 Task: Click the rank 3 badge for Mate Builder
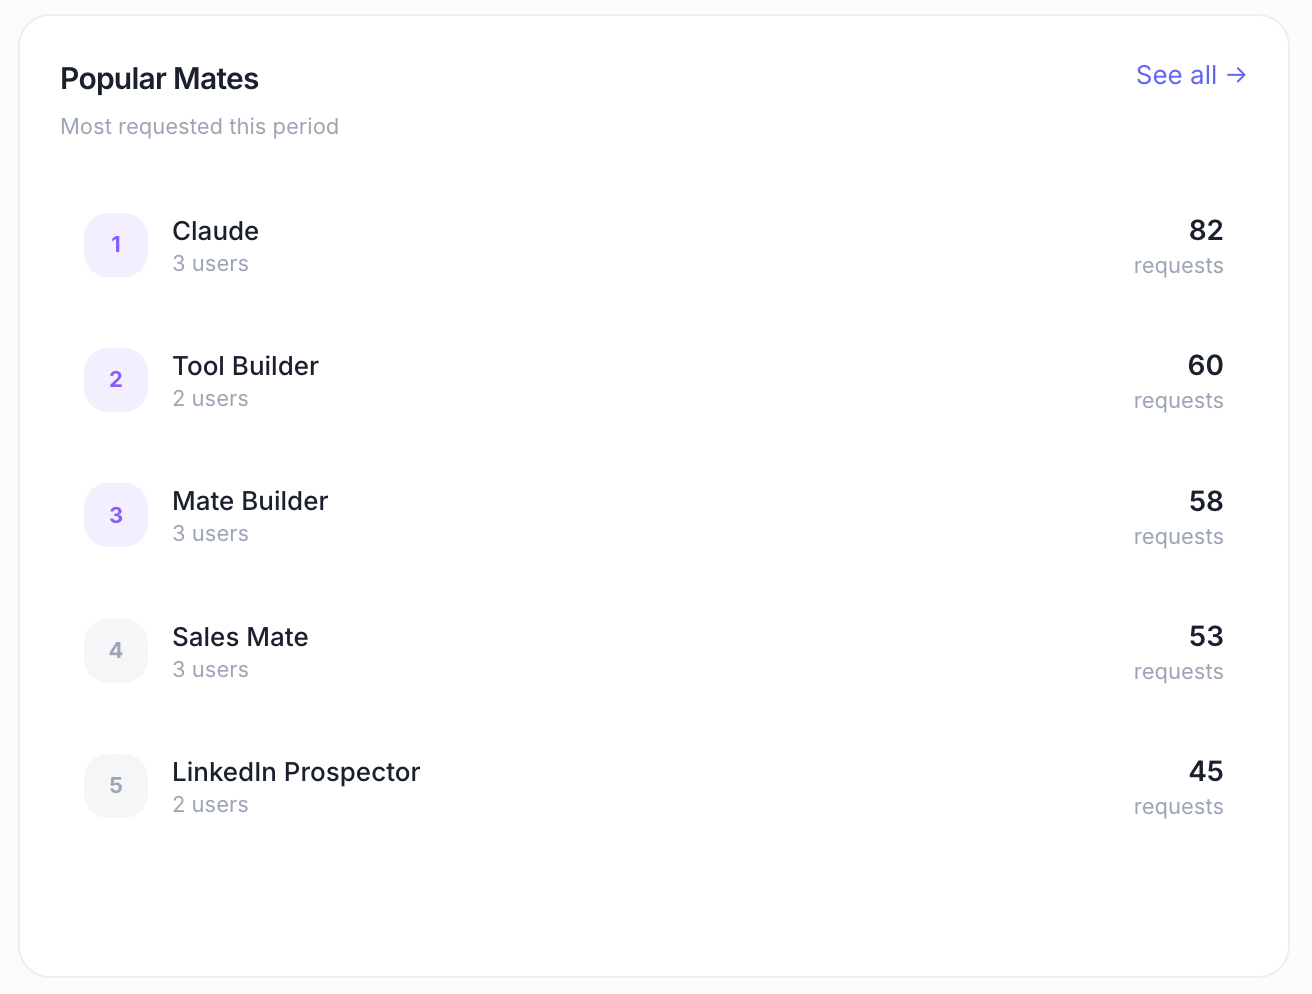pyautogui.click(x=116, y=515)
